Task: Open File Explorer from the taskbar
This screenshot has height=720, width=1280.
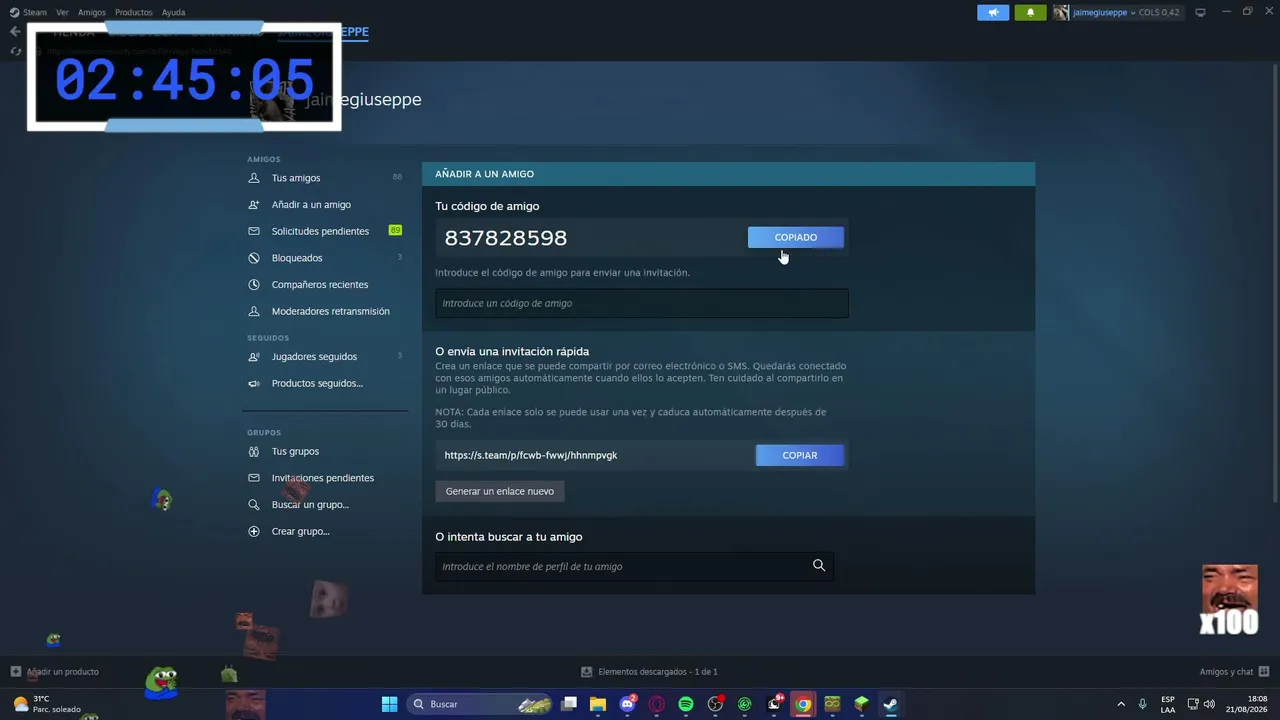Action: pyautogui.click(x=598, y=704)
